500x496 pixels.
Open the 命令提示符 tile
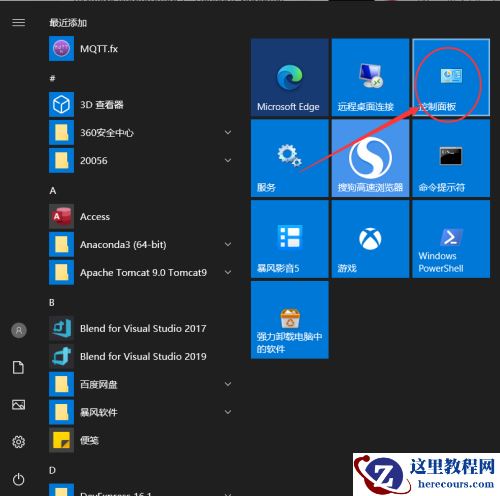point(451,158)
